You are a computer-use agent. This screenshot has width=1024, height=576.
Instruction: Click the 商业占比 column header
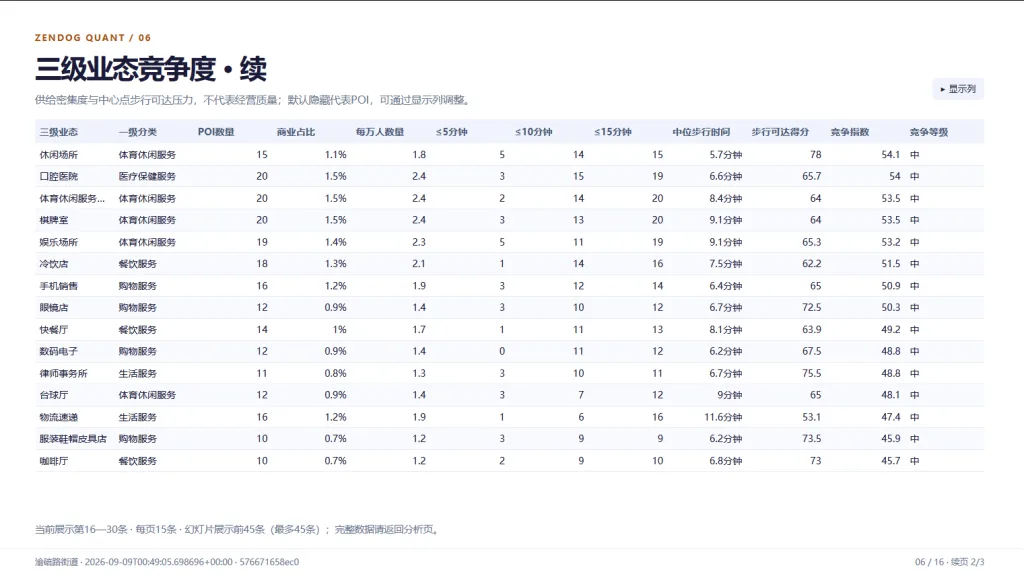[x=296, y=132]
